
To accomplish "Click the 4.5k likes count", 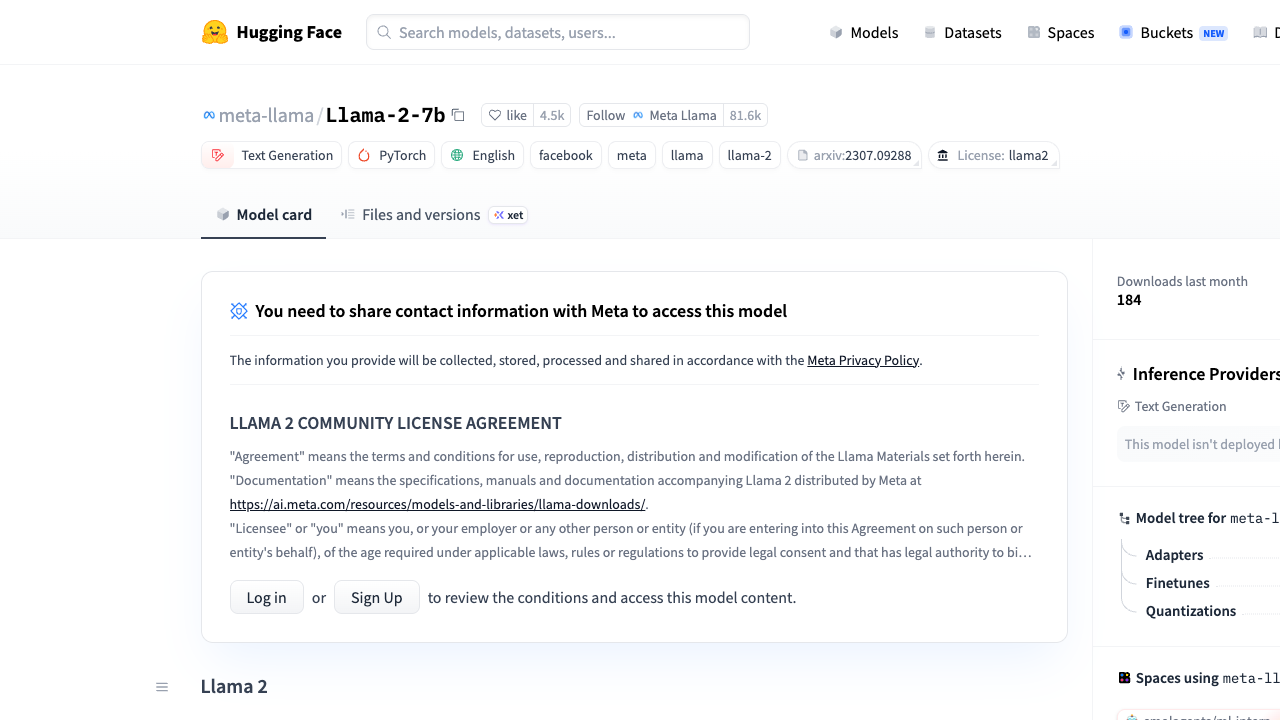I will click(x=552, y=115).
